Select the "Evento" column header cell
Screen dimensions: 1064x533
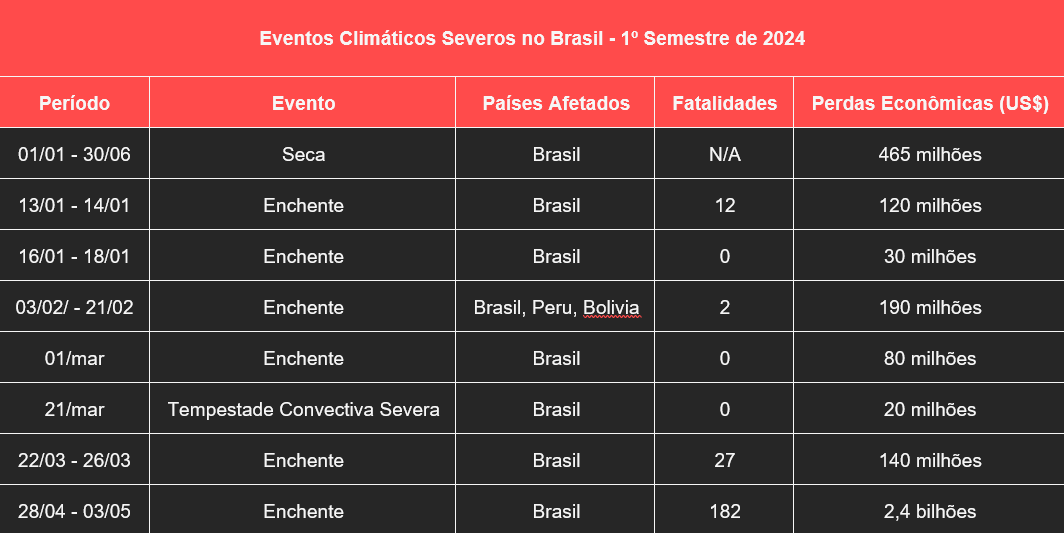[x=303, y=103]
